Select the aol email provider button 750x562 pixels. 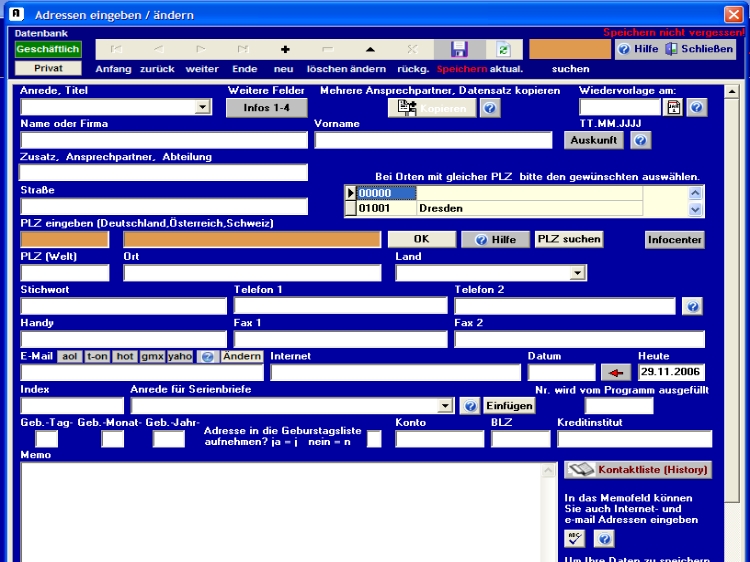pos(70,356)
